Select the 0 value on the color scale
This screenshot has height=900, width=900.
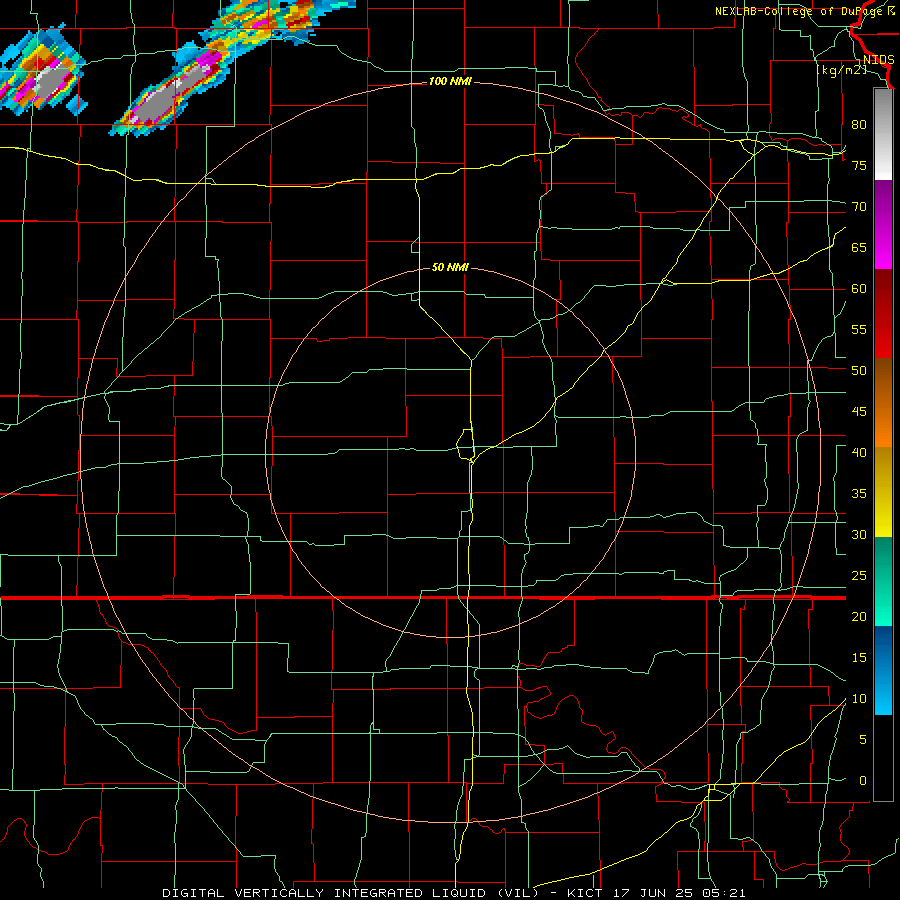tap(863, 781)
